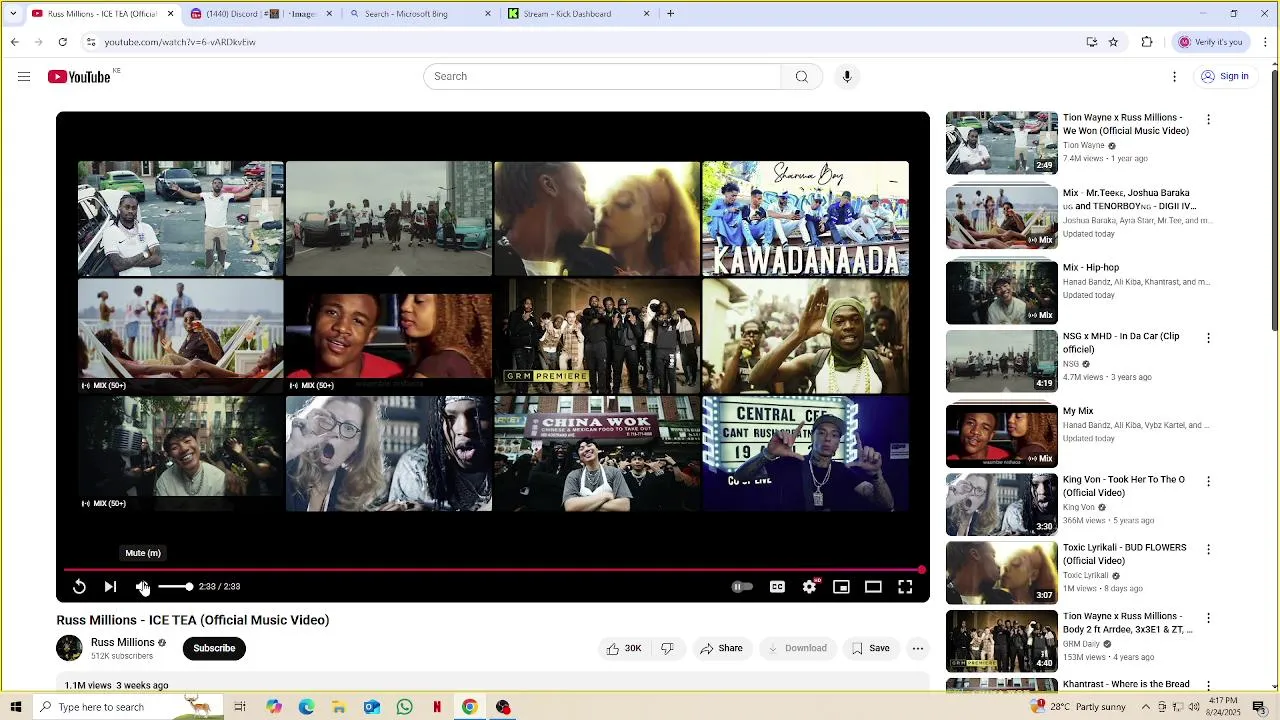This screenshot has height=720, width=1280.
Task: Open options for Tion Wayne Body 2 video
Action: point(1208,618)
